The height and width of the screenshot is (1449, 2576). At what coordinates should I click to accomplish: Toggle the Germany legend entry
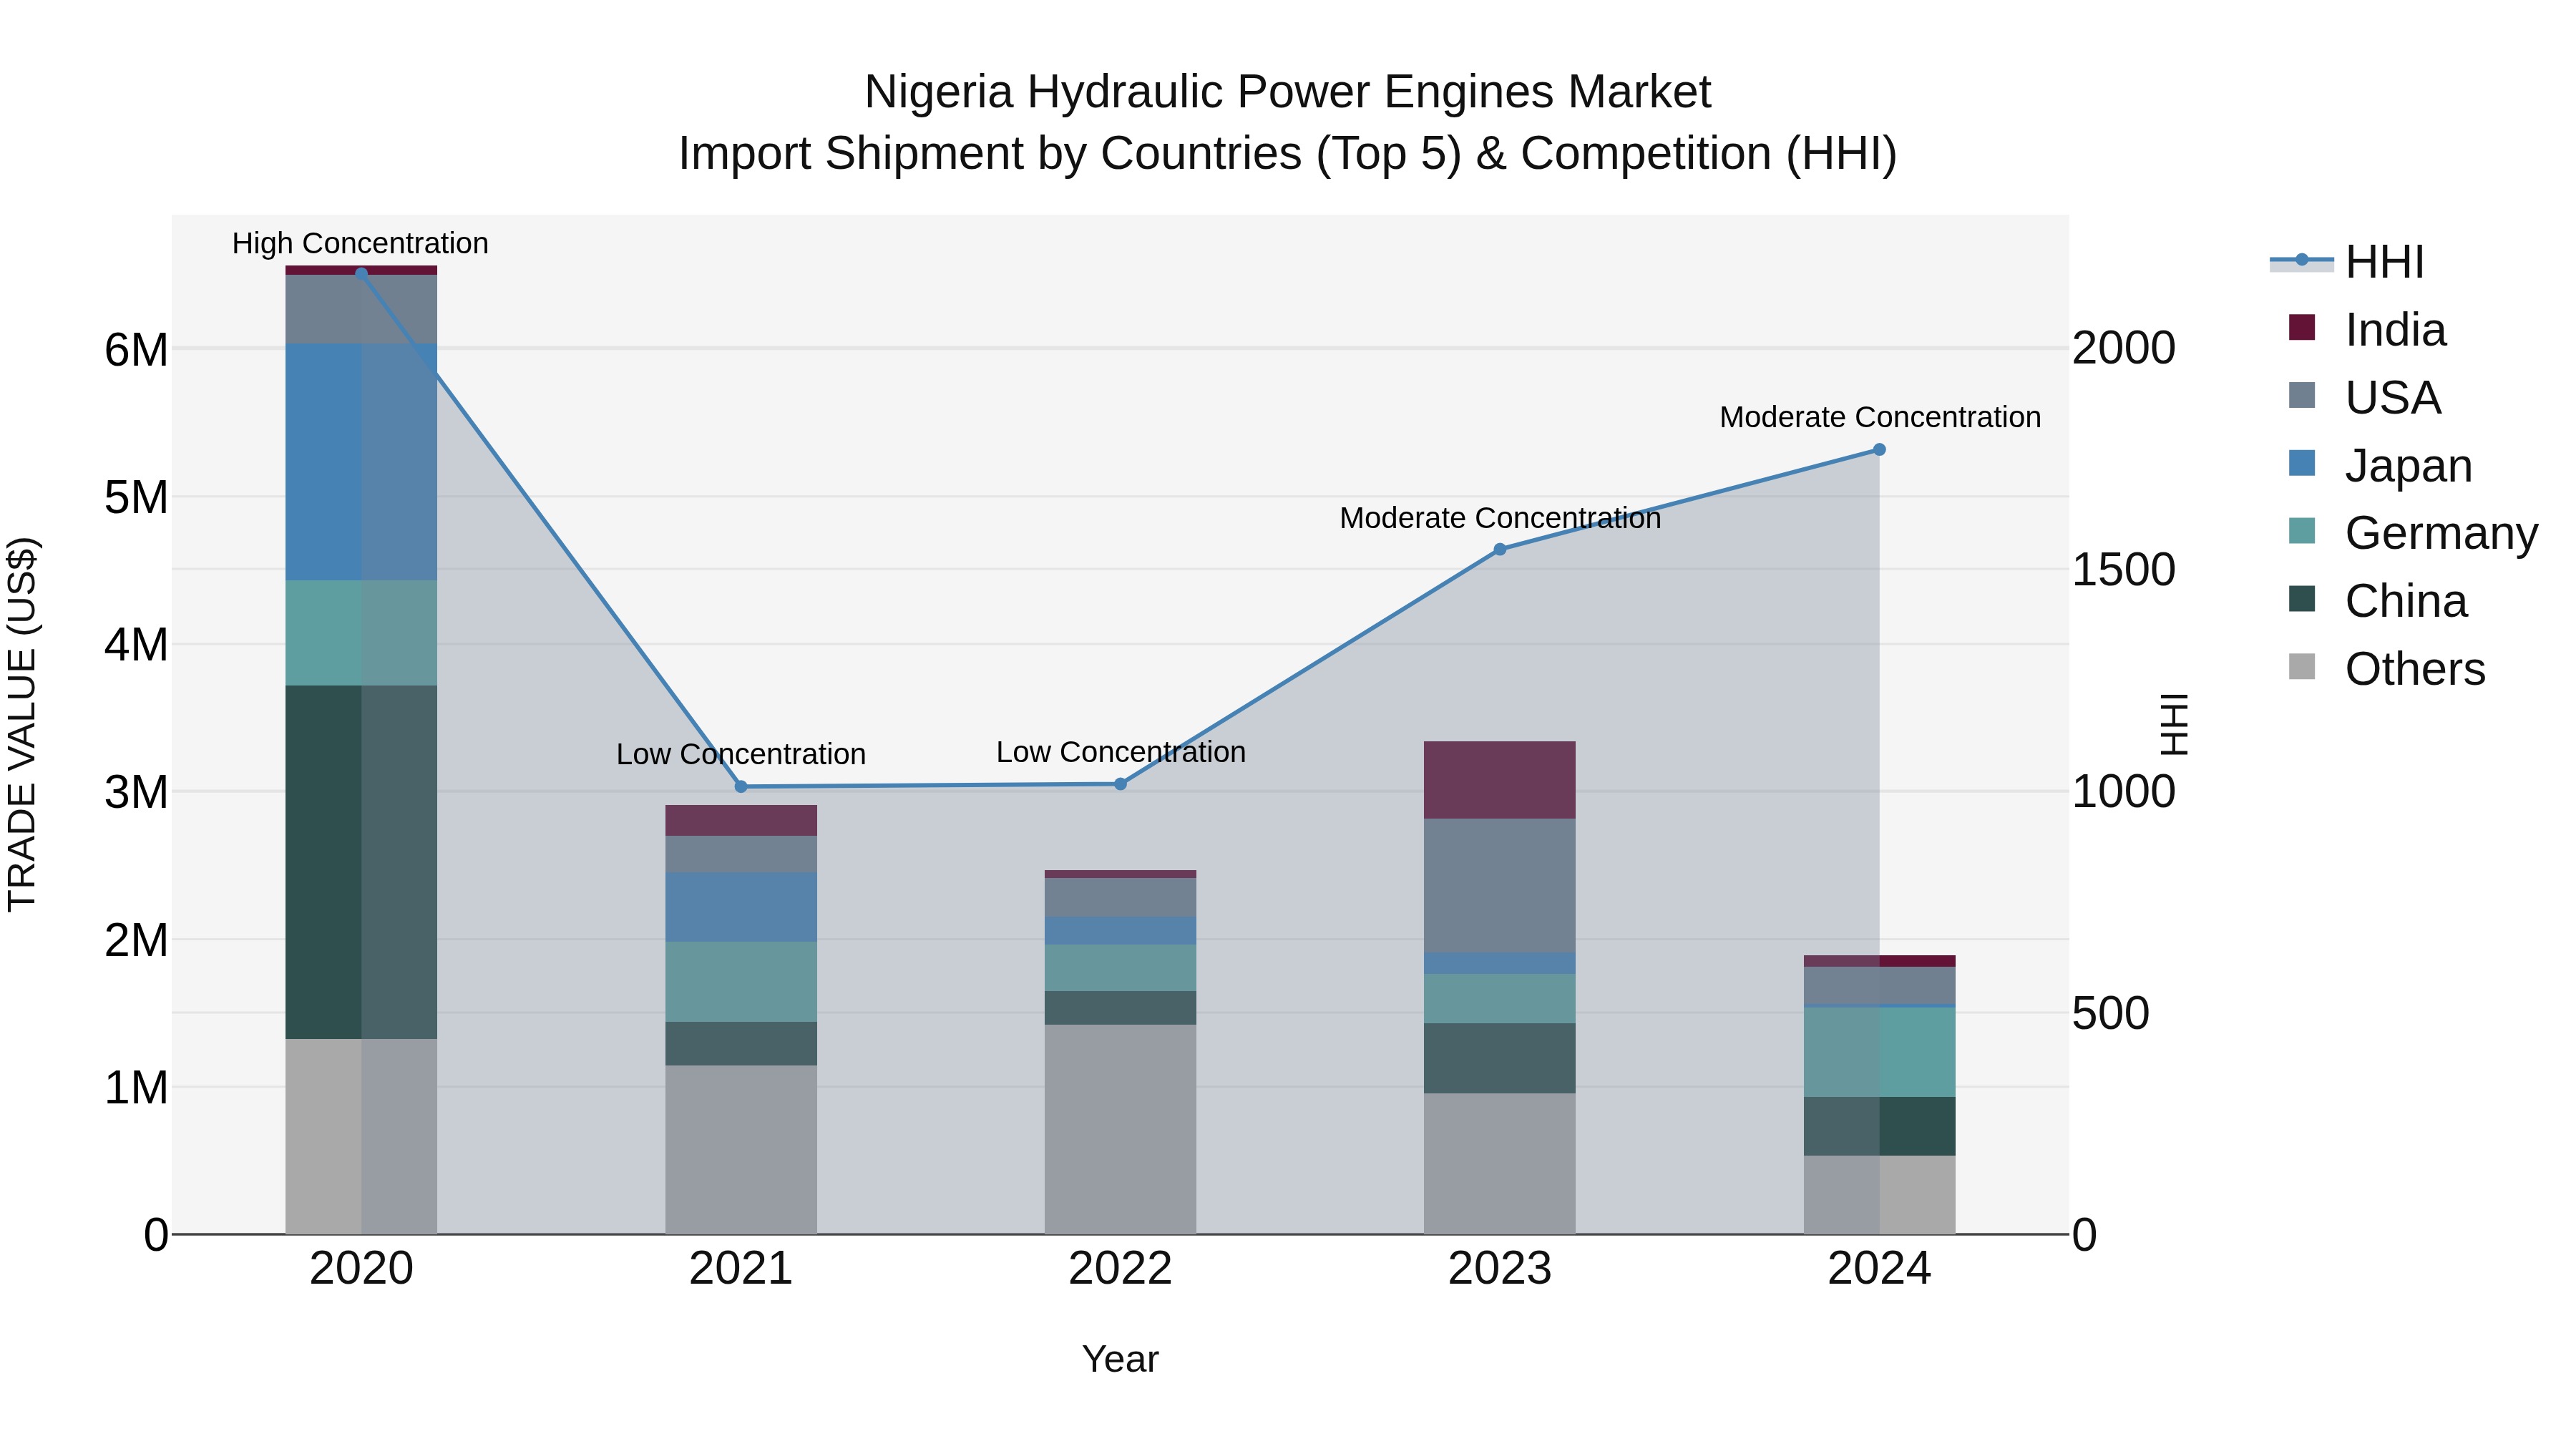(2413, 533)
